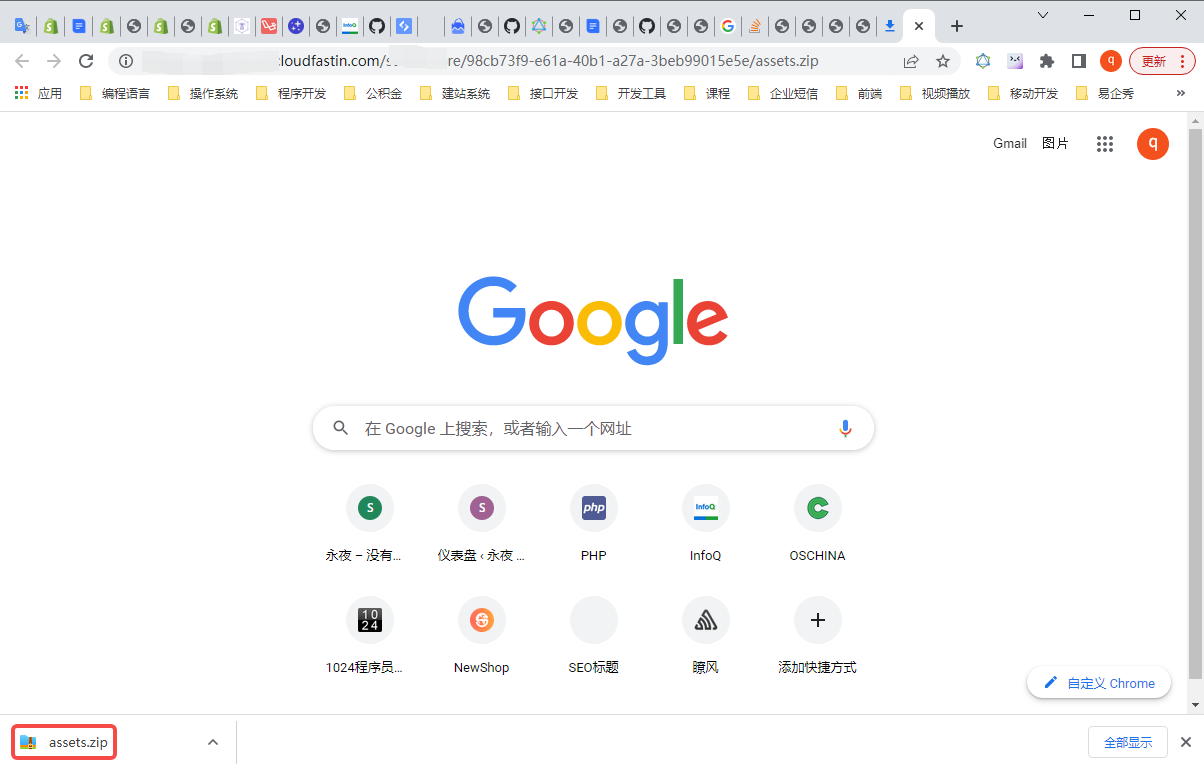
Task: Close the current active tab
Action: coord(919,26)
